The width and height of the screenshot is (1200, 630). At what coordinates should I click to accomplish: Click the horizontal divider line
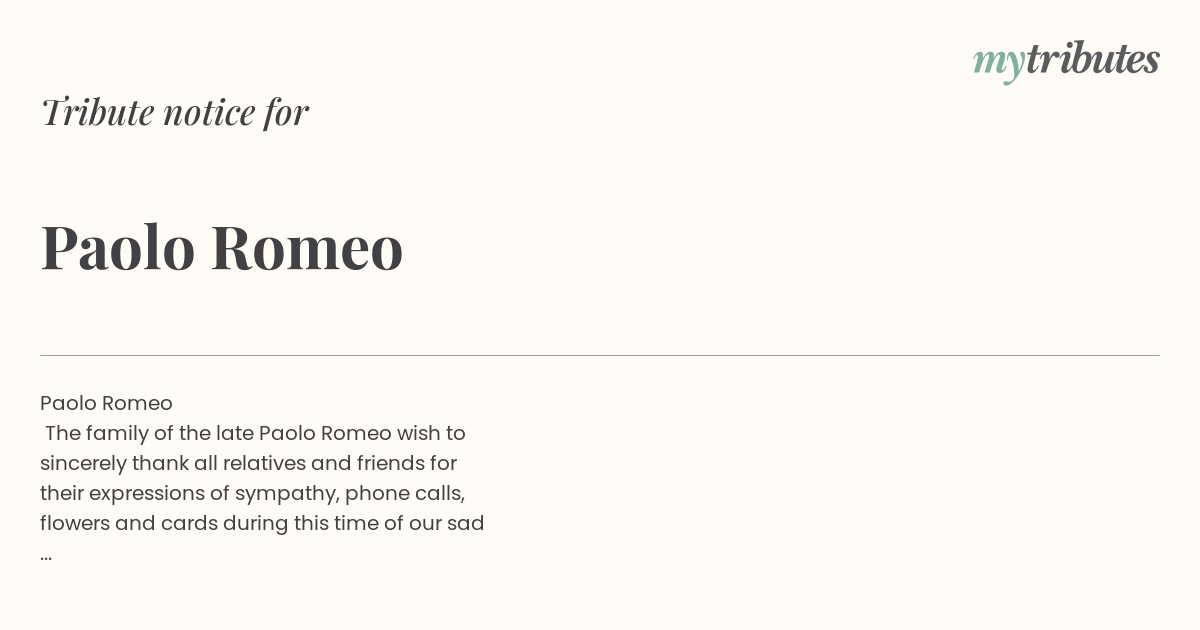click(x=600, y=355)
